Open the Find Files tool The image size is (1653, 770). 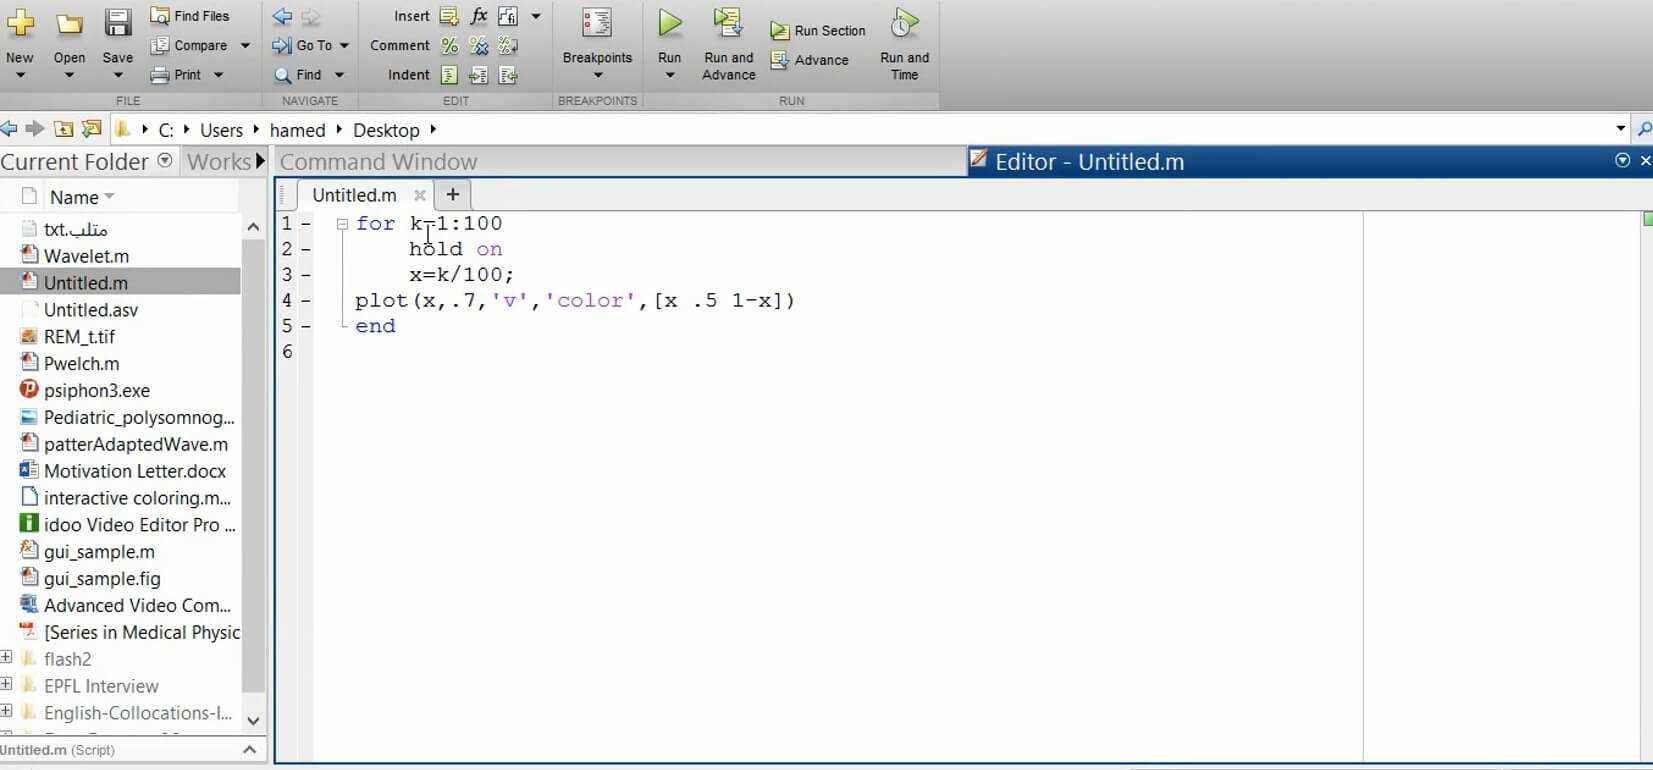(189, 16)
